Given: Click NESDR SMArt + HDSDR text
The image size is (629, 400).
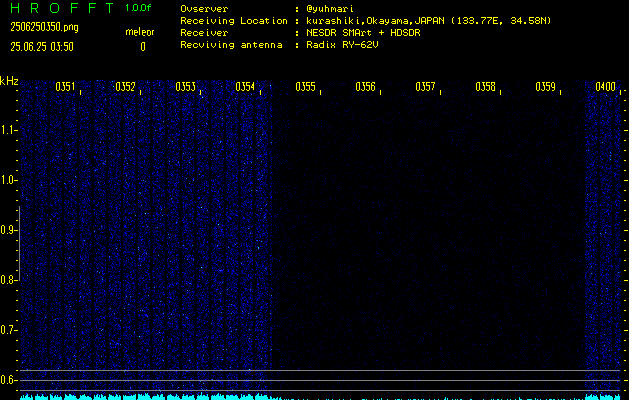Looking at the screenshot, I should tap(363, 33).
